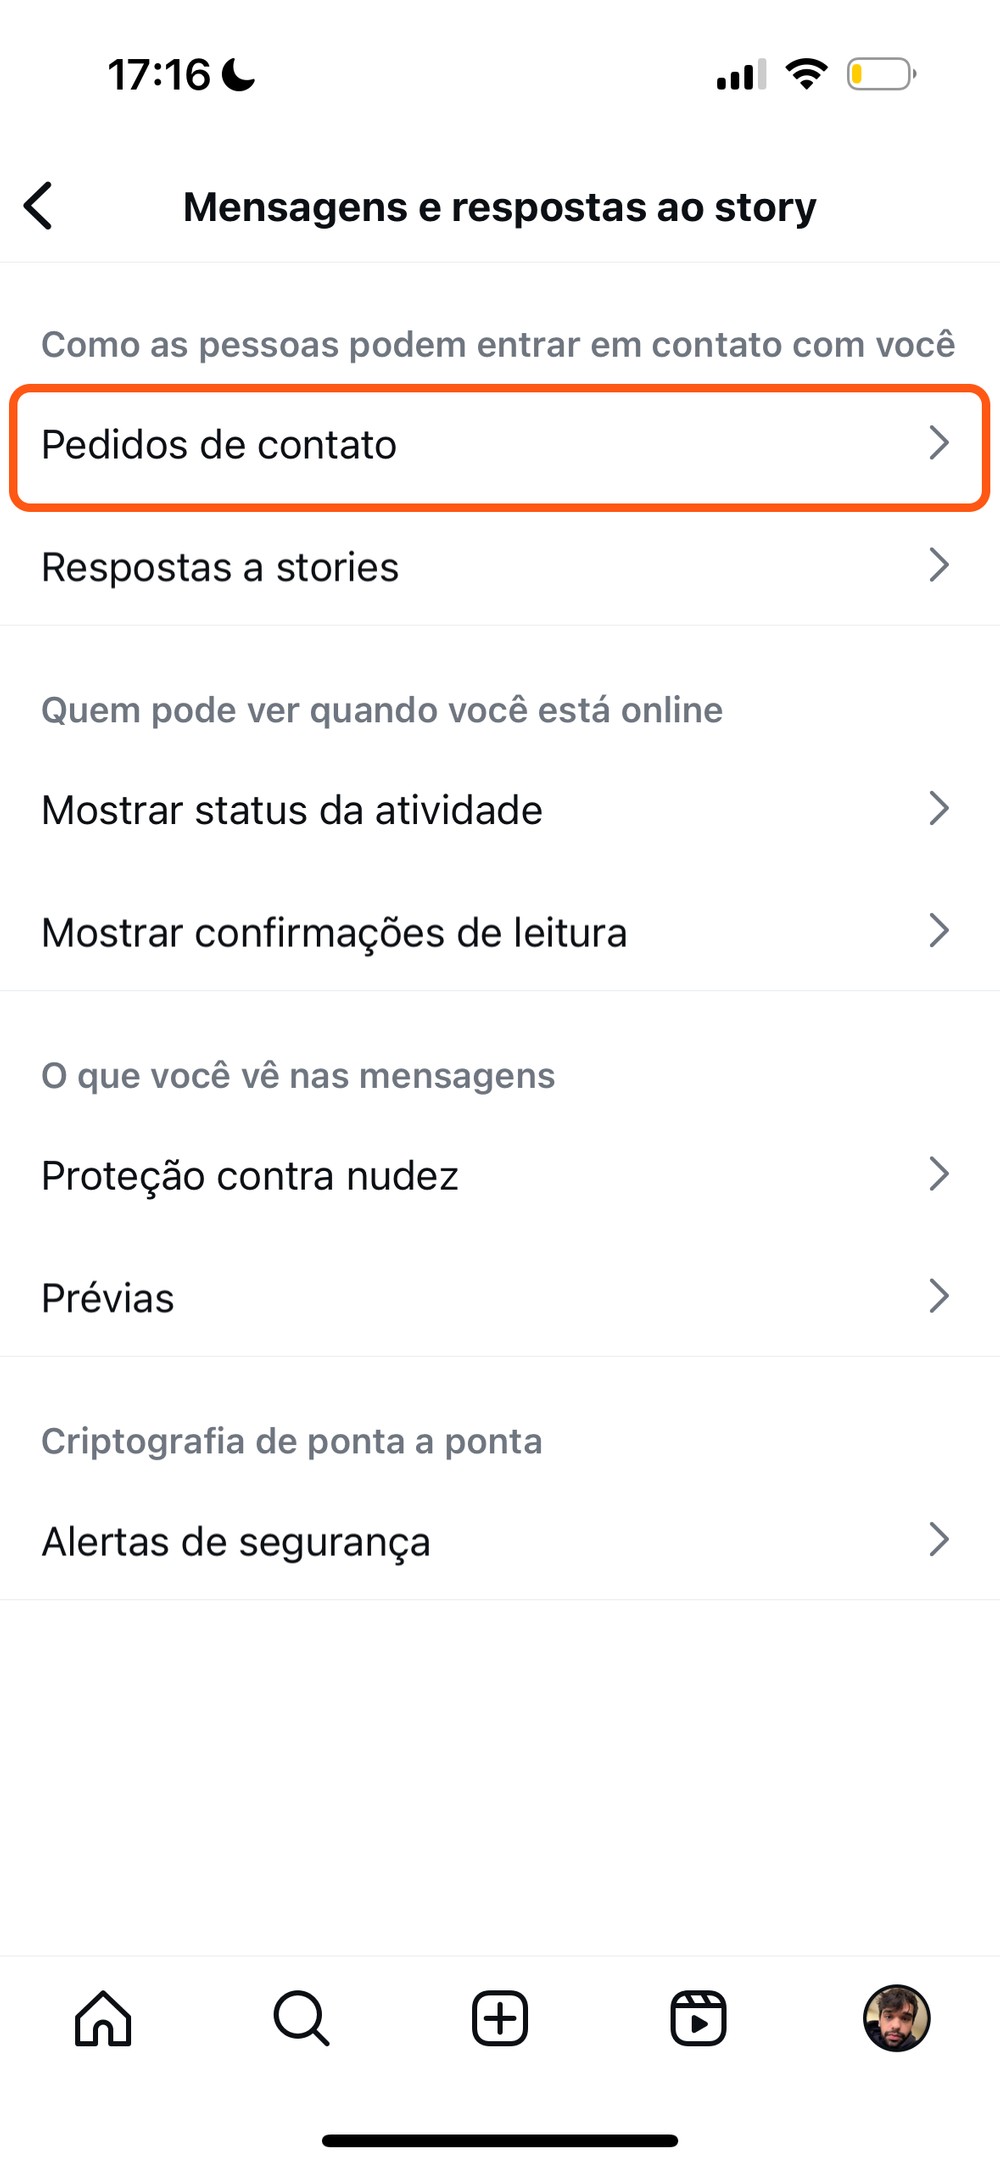The height and width of the screenshot is (2168, 1000).
Task: Tap the home indicator bar
Action: pos(500,2140)
